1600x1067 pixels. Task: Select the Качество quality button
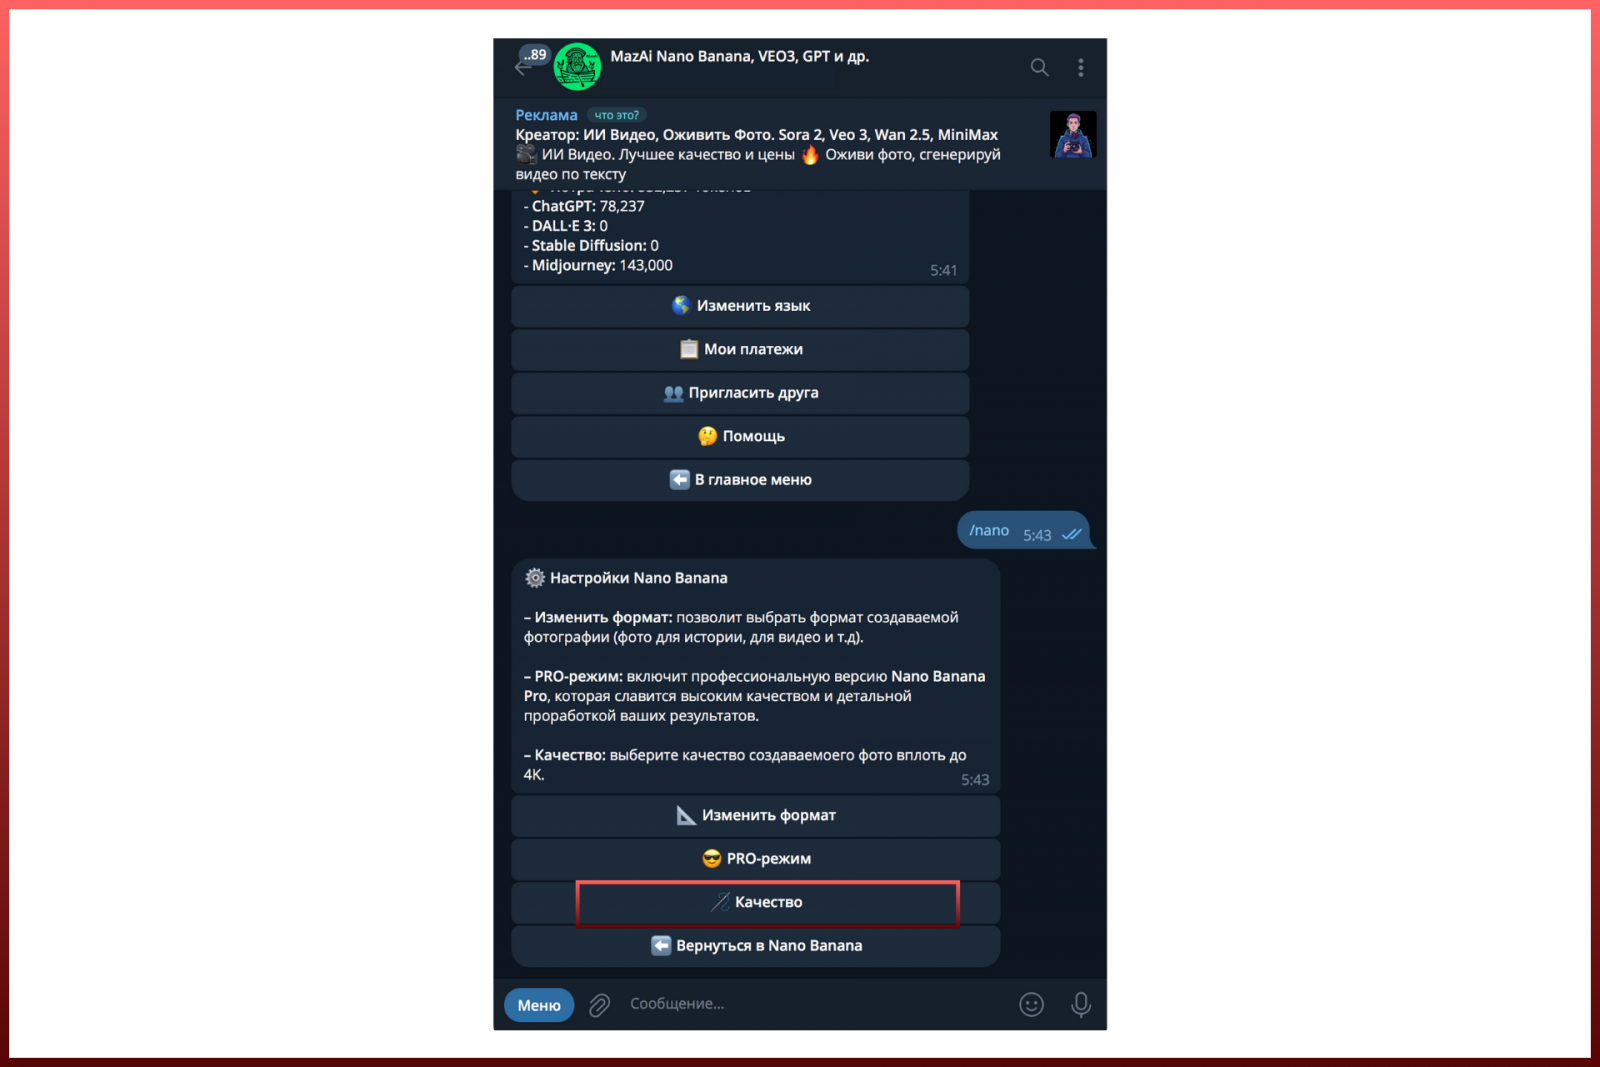point(756,902)
